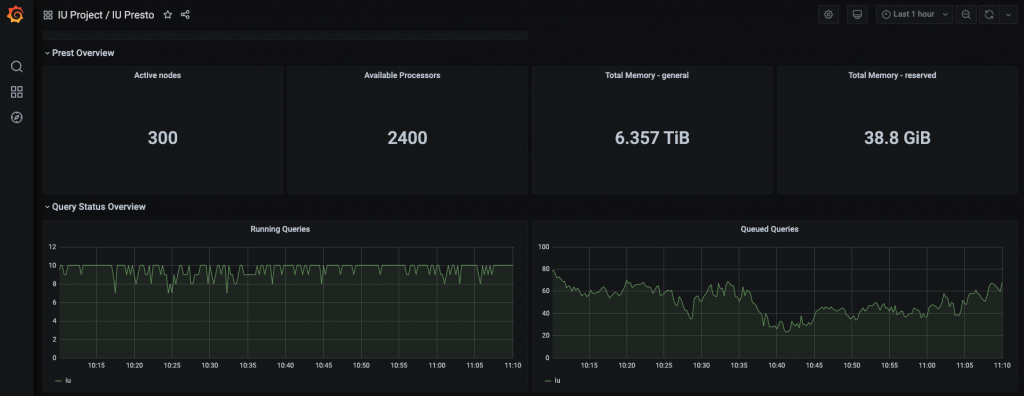Zoom out the time range

(x=966, y=14)
